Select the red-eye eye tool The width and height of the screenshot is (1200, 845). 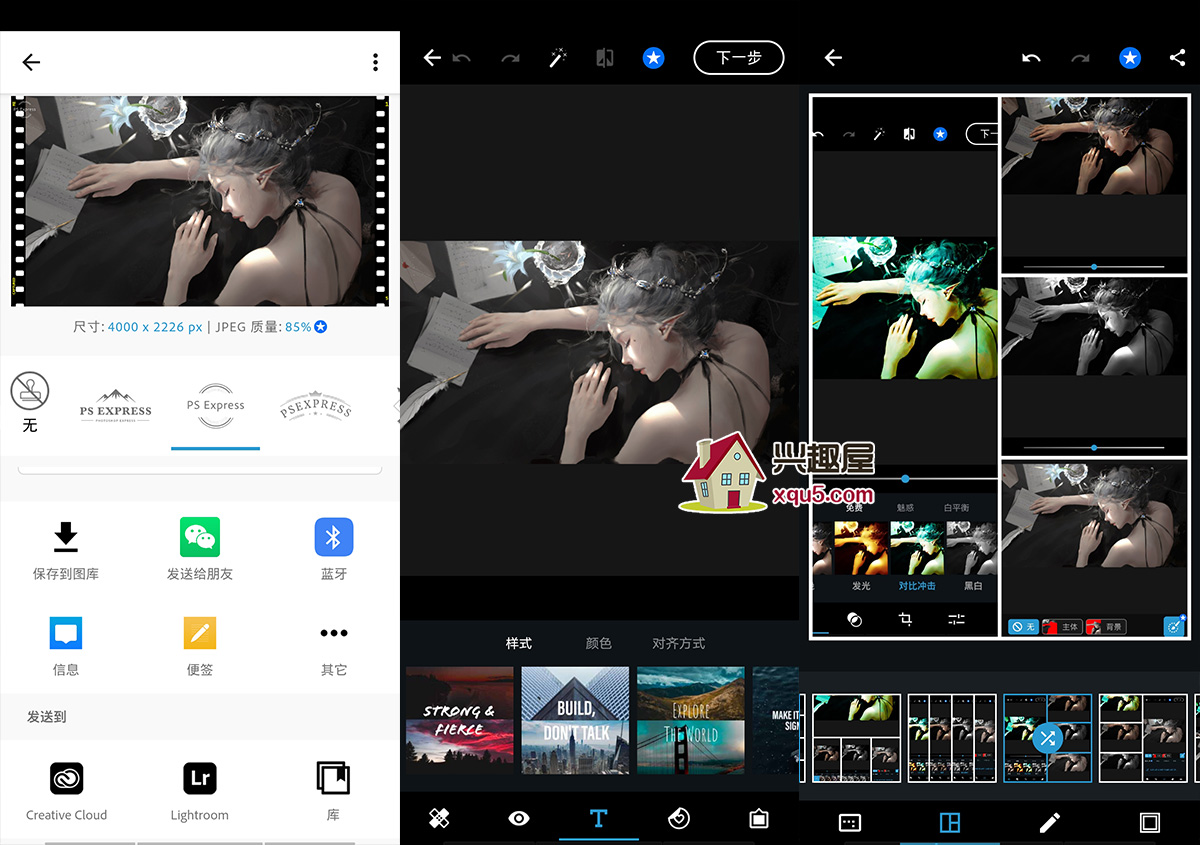pyautogui.click(x=519, y=818)
